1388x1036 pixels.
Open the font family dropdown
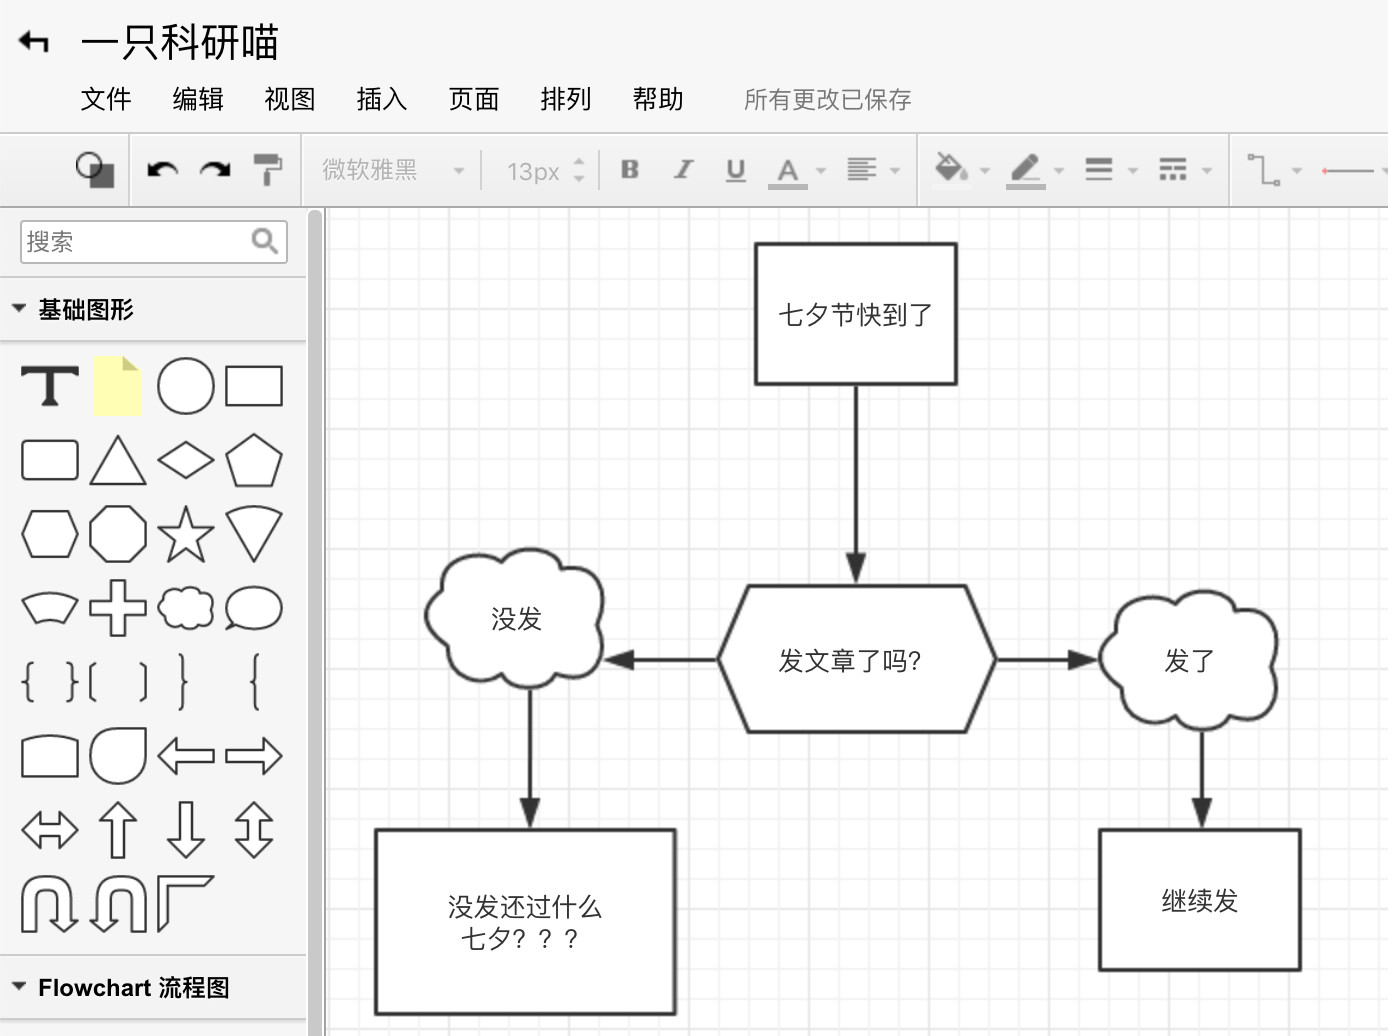(390, 169)
